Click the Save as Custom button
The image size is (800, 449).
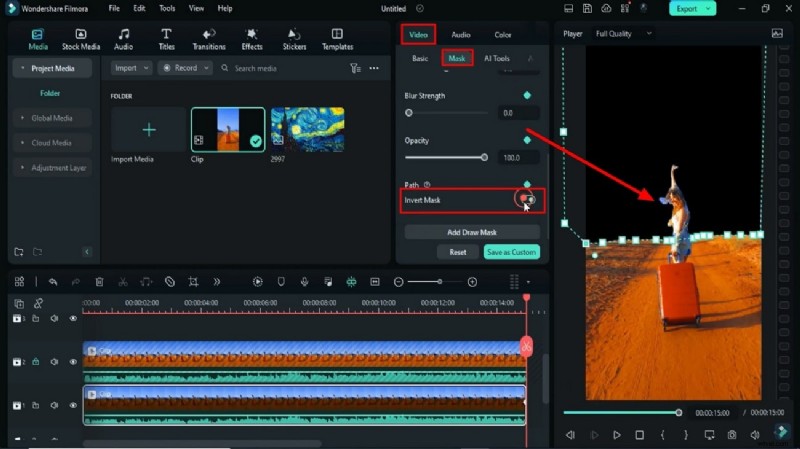[x=511, y=252]
